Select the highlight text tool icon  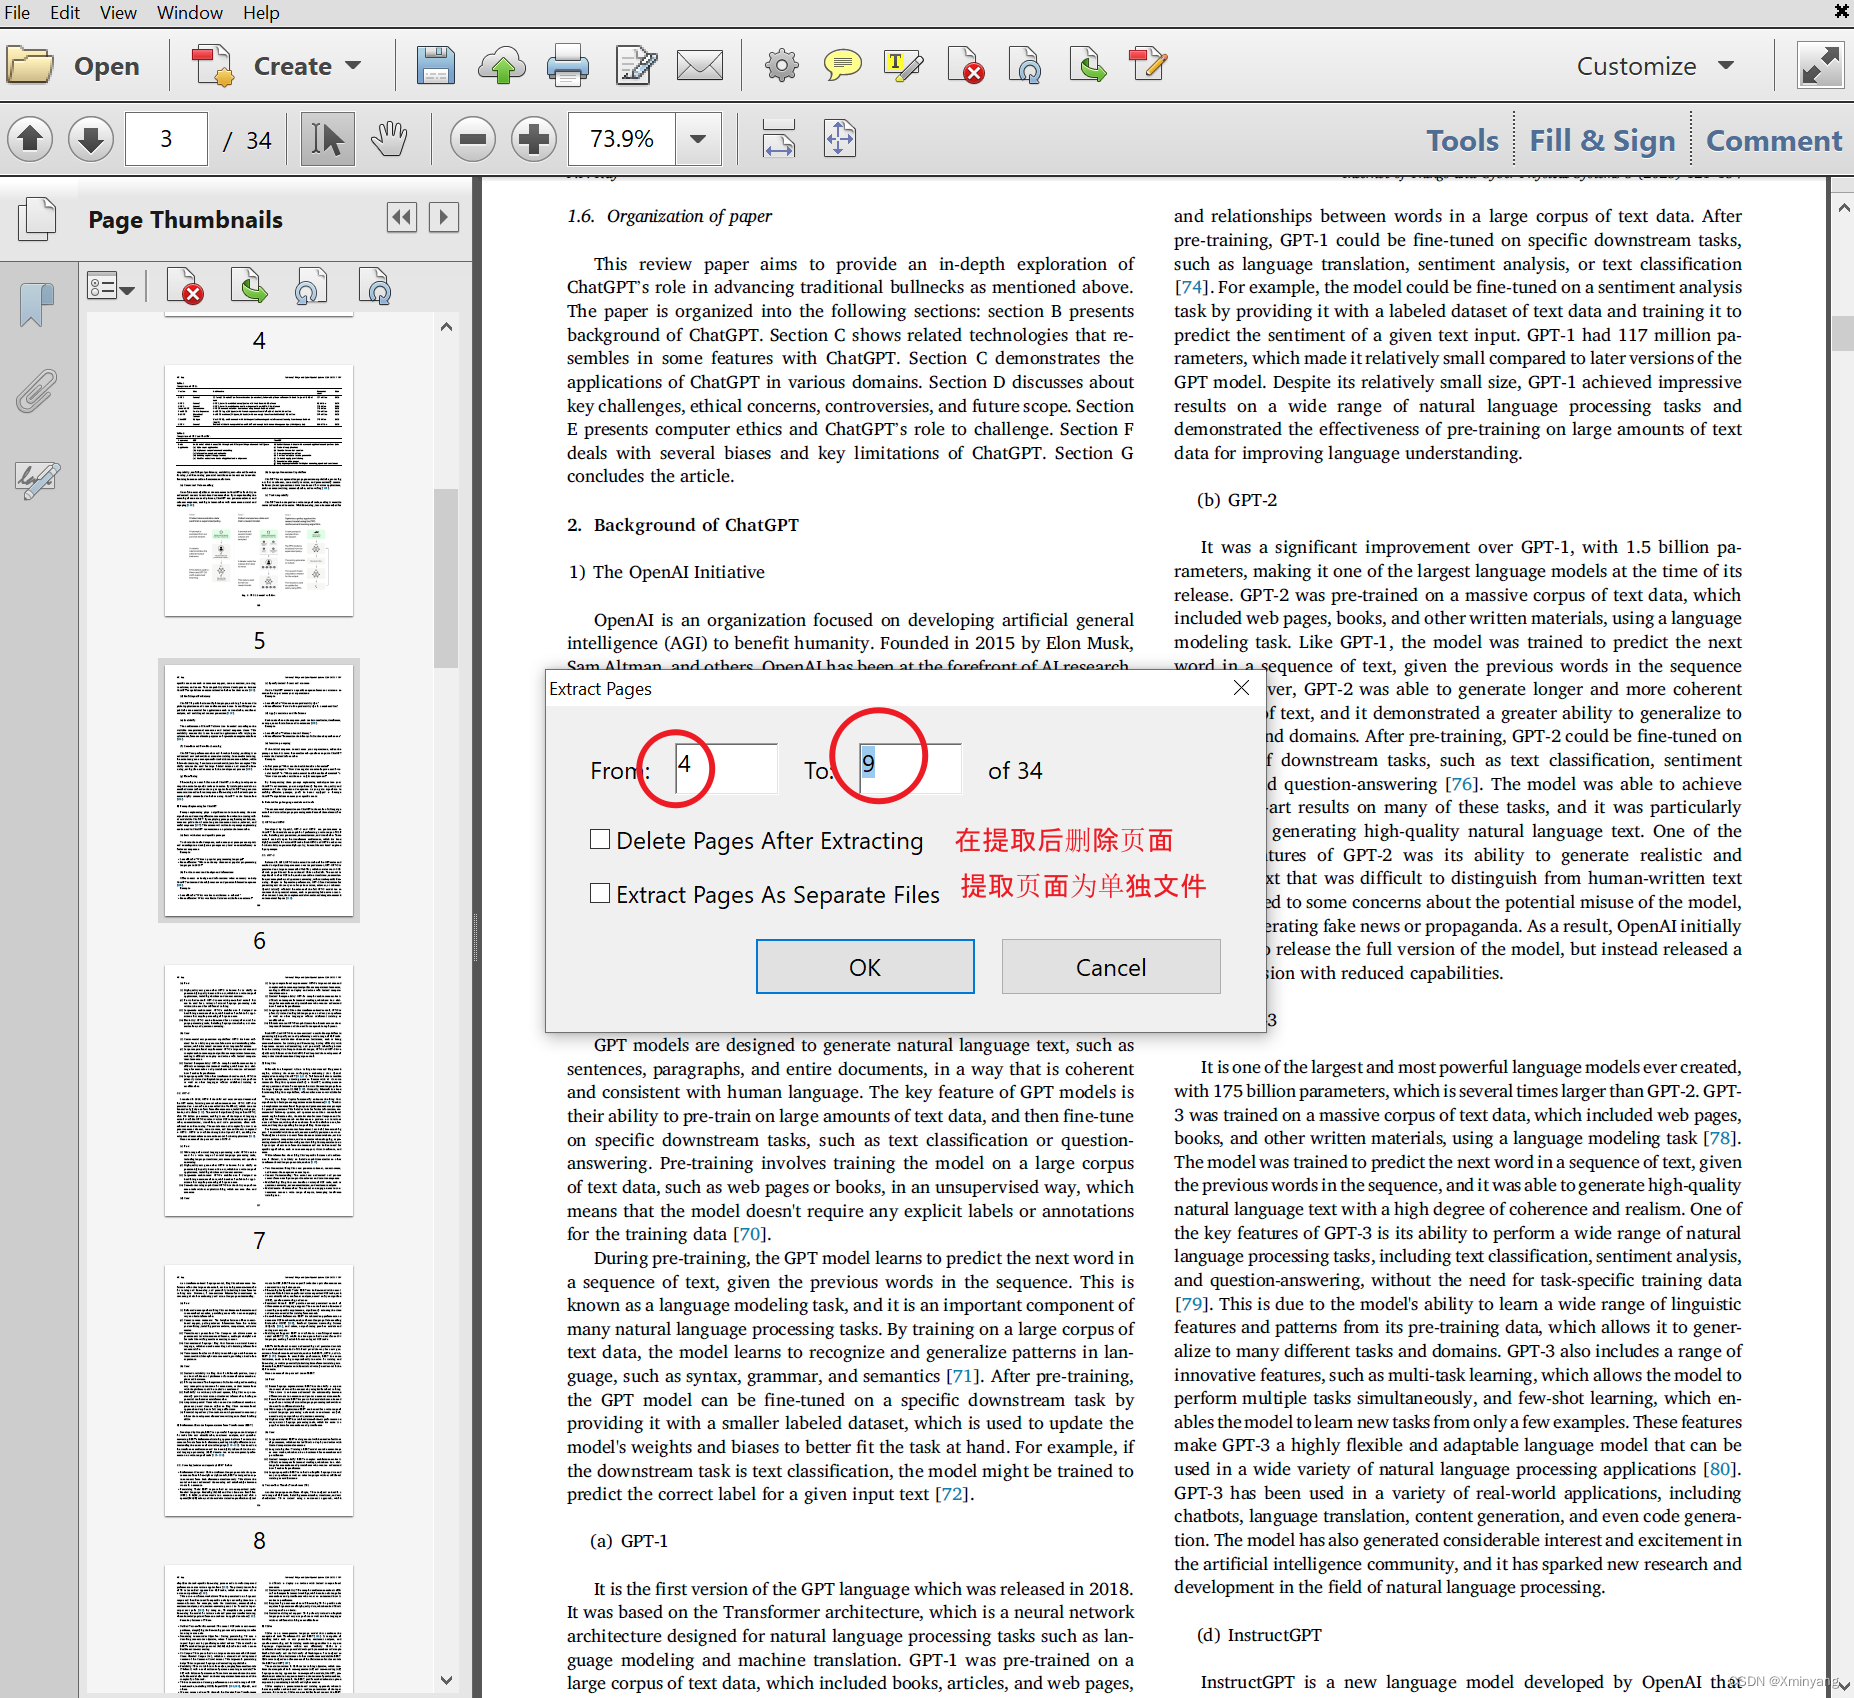click(903, 66)
